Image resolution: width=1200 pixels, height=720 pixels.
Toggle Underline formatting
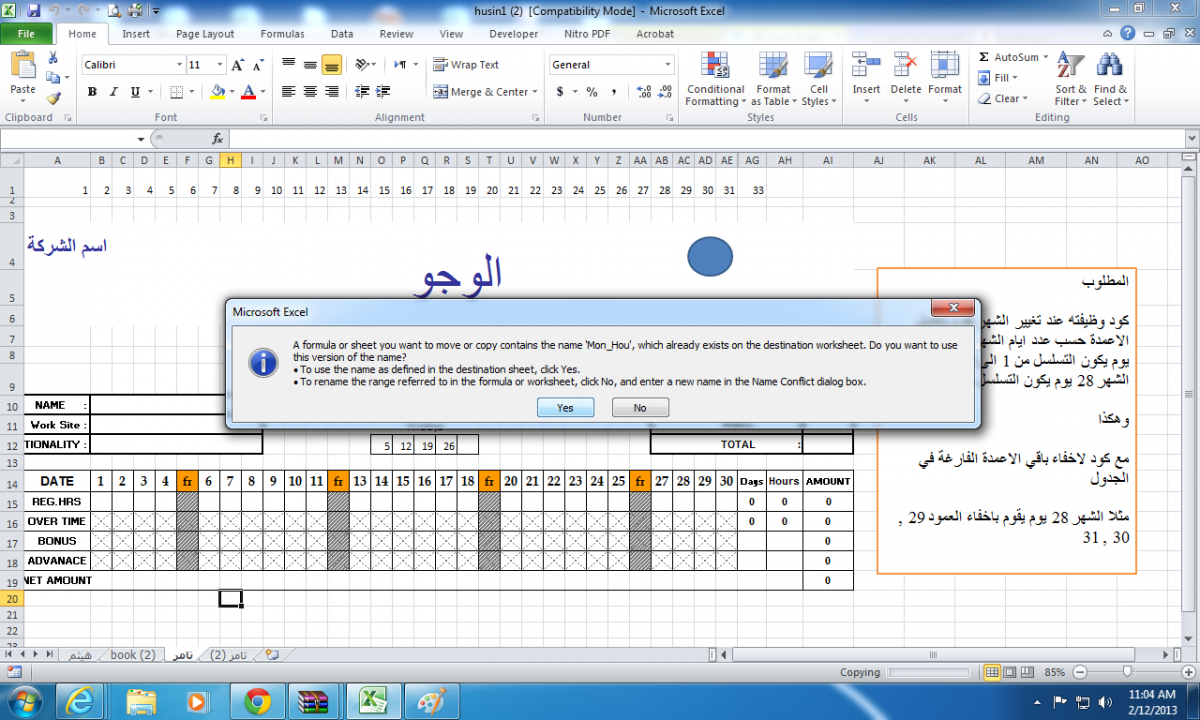(135, 92)
